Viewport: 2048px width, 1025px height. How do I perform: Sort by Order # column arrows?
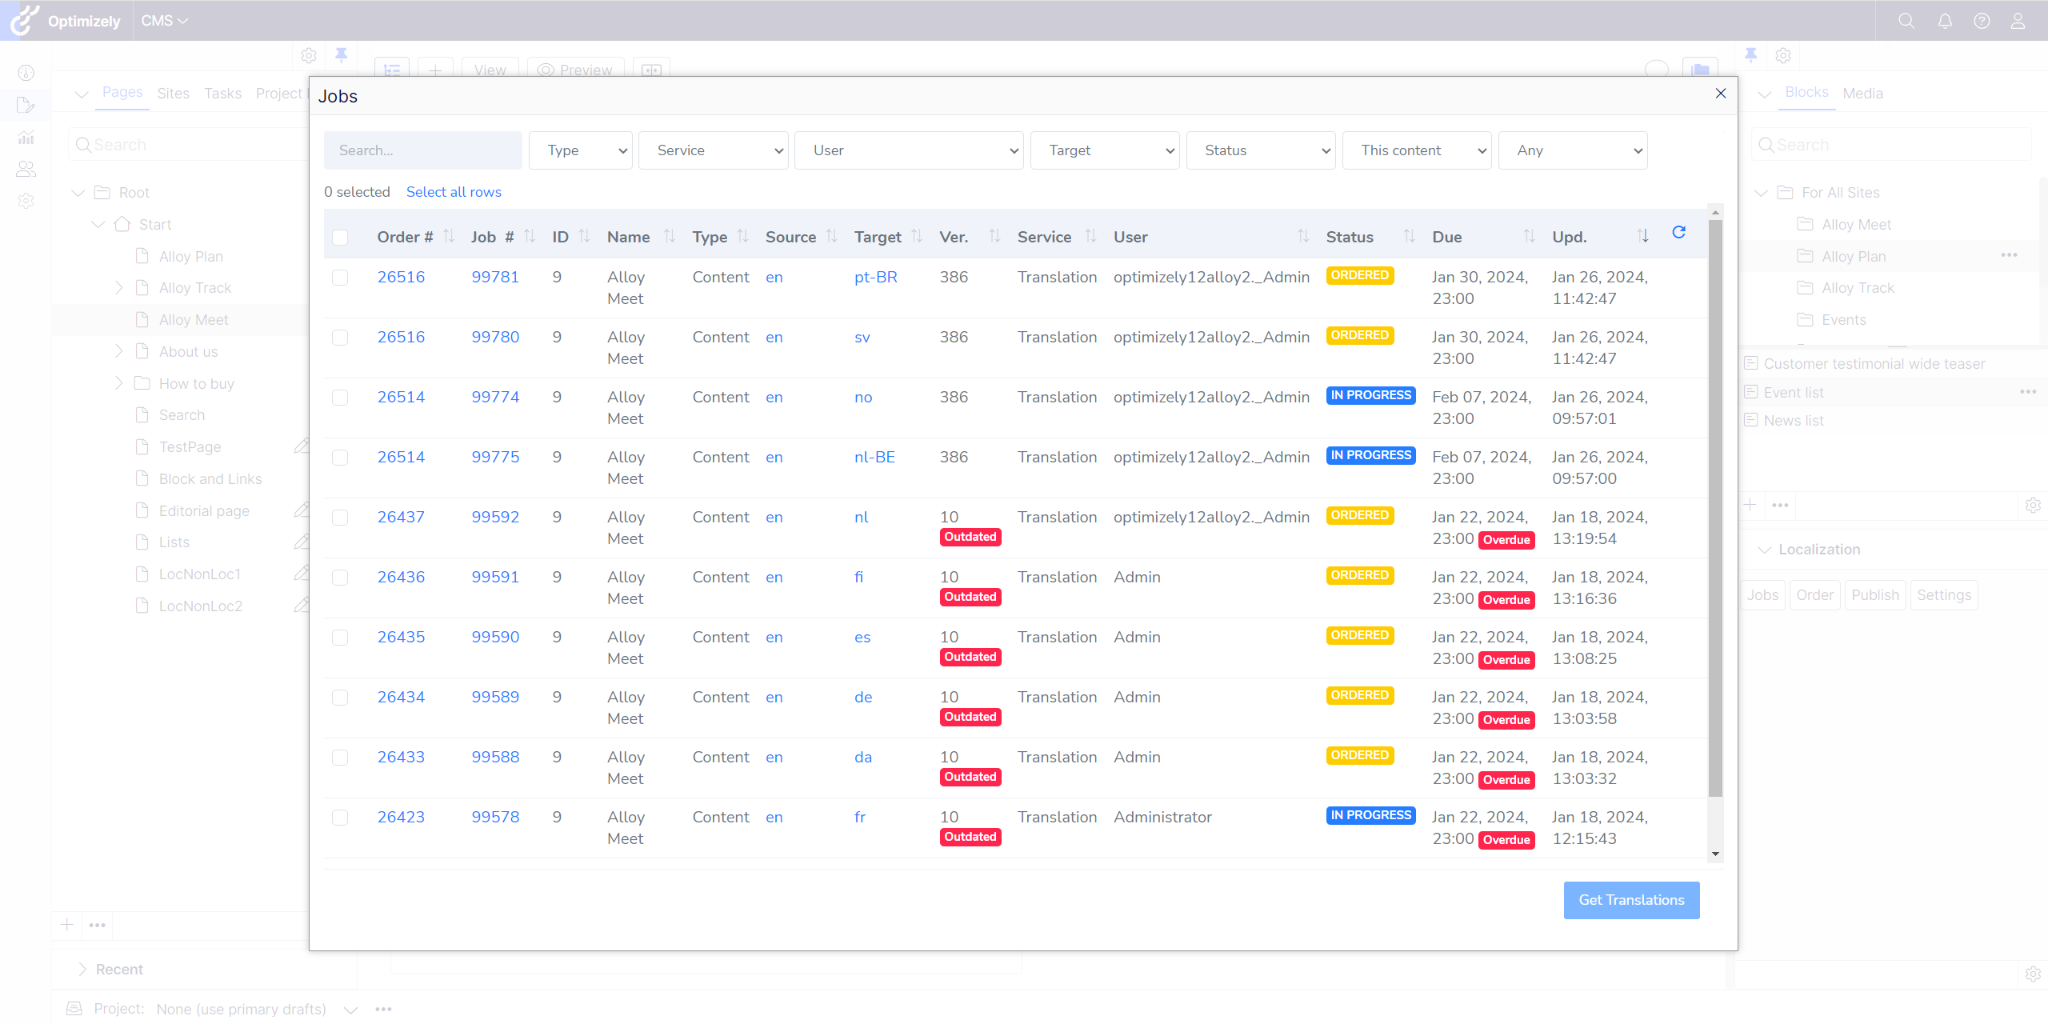(x=449, y=237)
